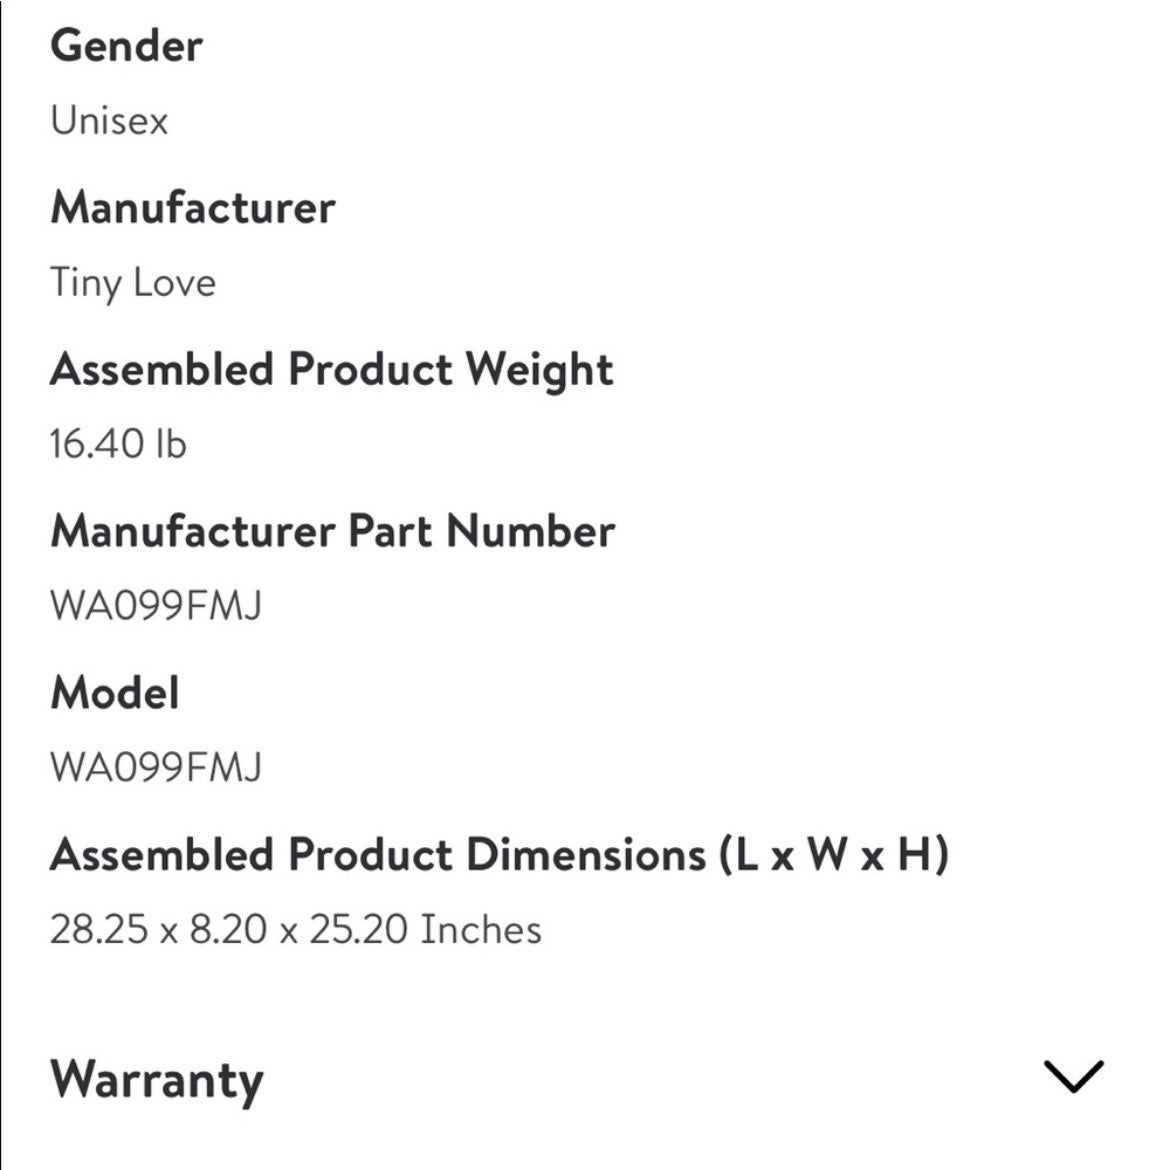1170x1170 pixels.
Task: Select the Manufacturer heading
Action: pyautogui.click(x=193, y=207)
